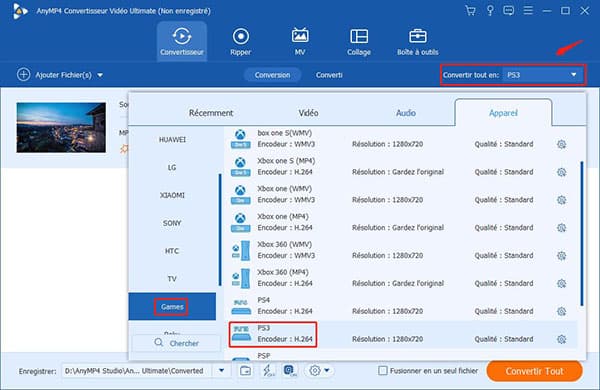The image size is (600, 390).
Task: Open settings gear for Xbox one (MP4)
Action: 561,228
